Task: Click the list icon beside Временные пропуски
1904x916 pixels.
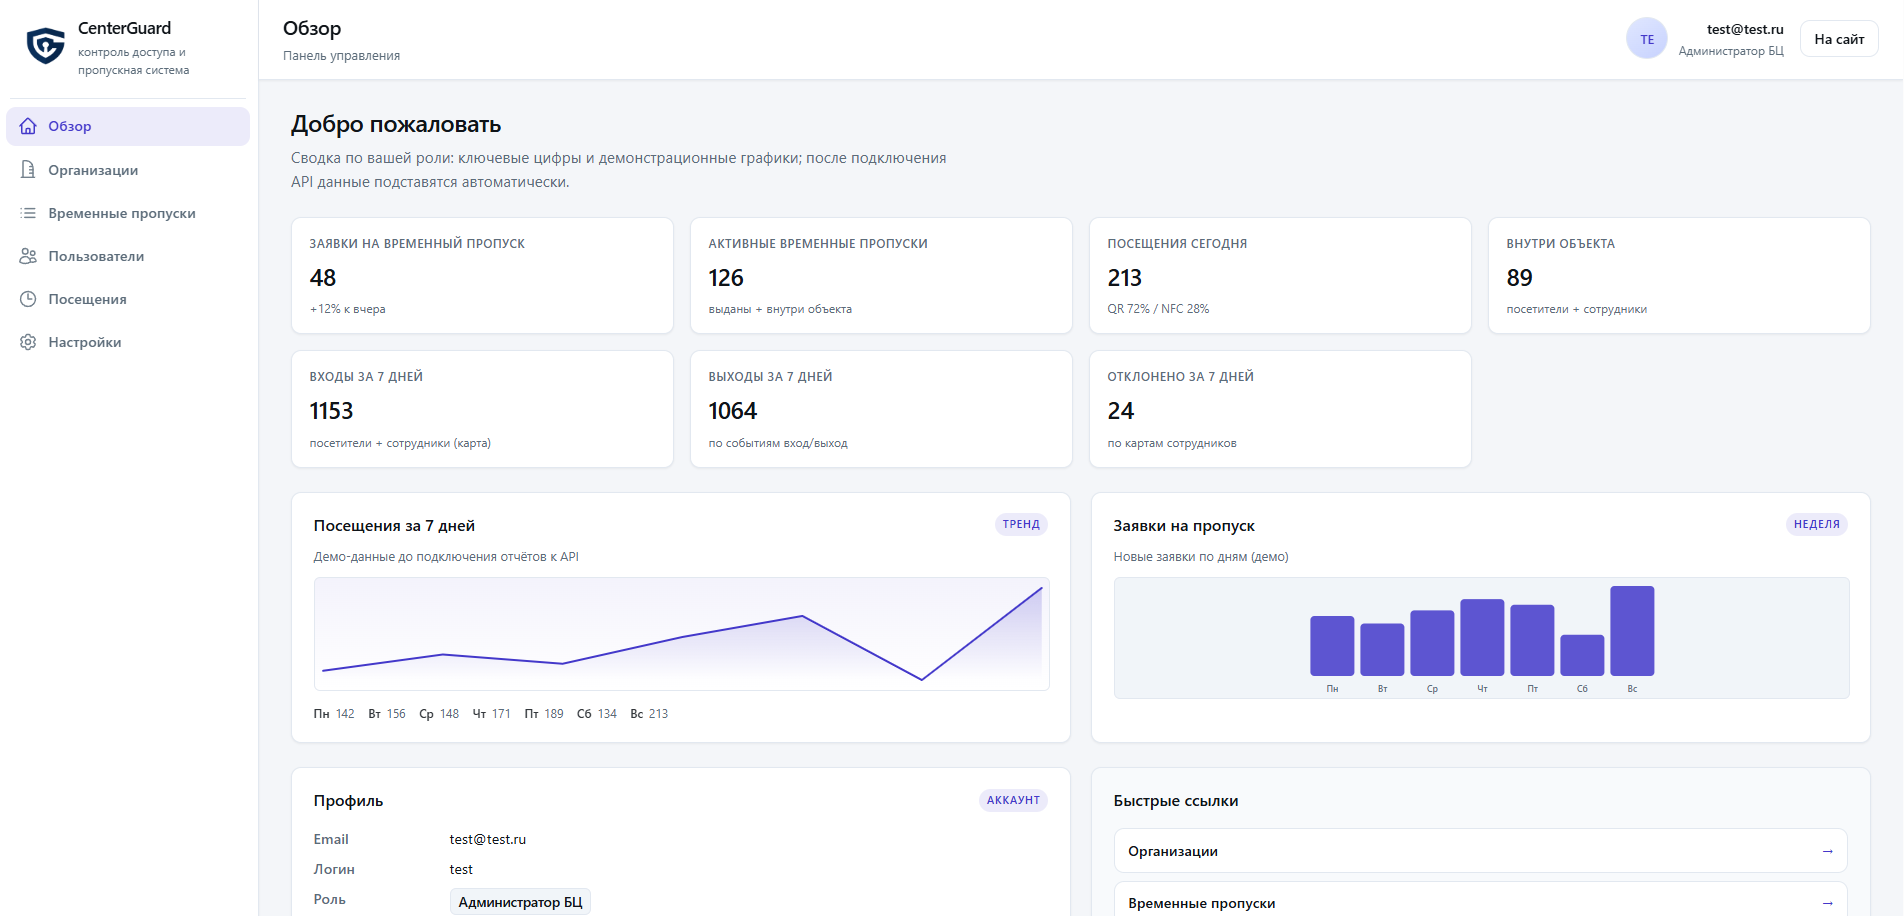Action: tap(28, 213)
